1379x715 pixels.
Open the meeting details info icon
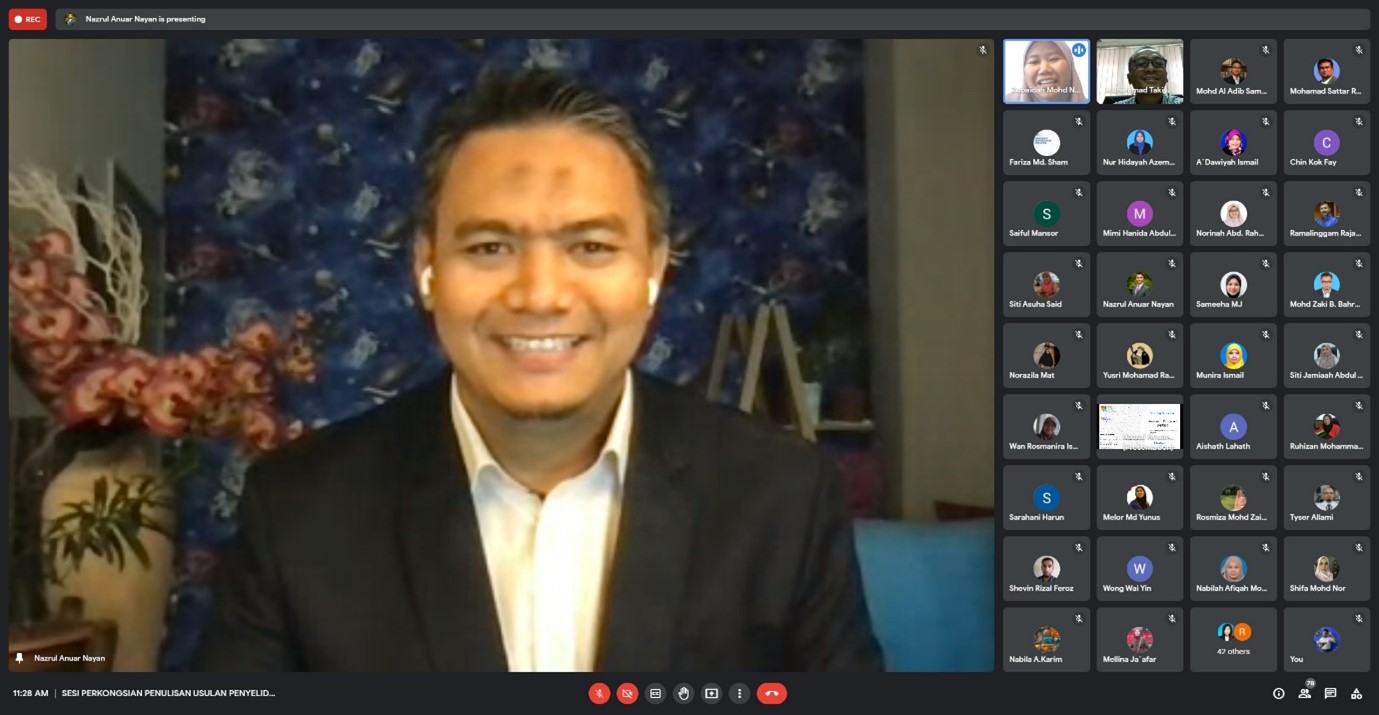pos(1278,693)
